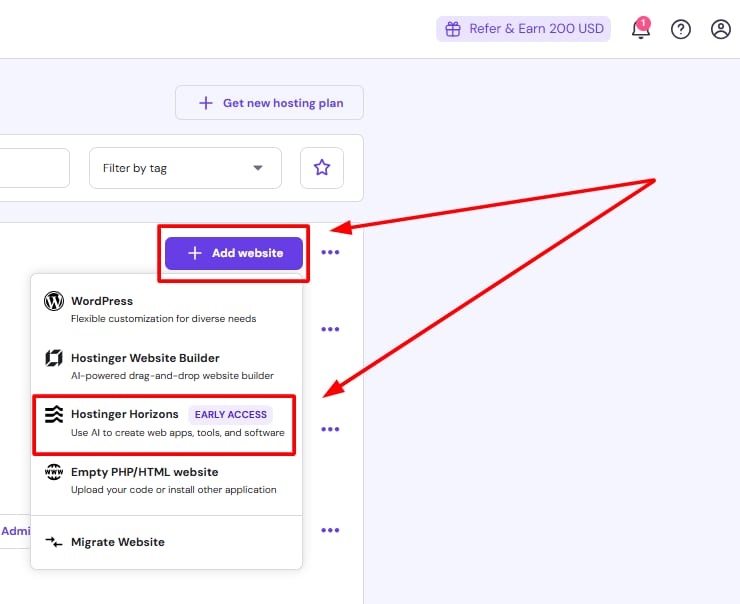Screen dimensions: 740x604
Task: Click the Hostinger Horizons waves icon
Action: pos(54,414)
